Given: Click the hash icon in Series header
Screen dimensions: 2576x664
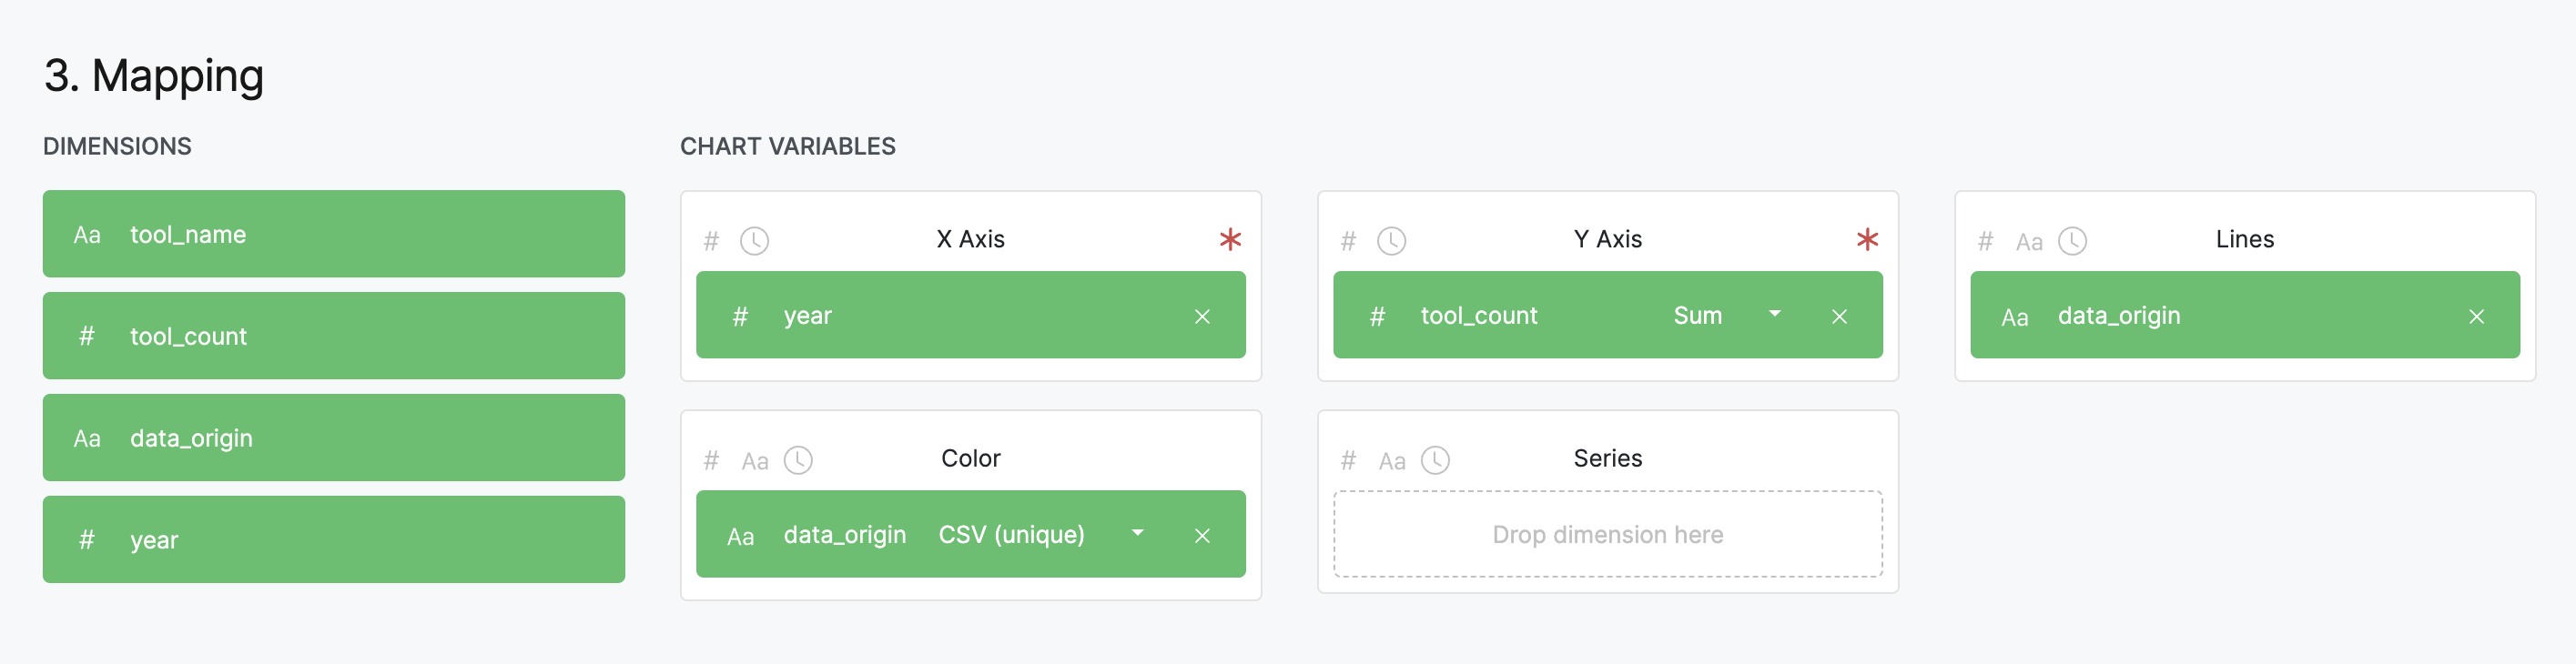Looking at the screenshot, I should tap(1348, 460).
